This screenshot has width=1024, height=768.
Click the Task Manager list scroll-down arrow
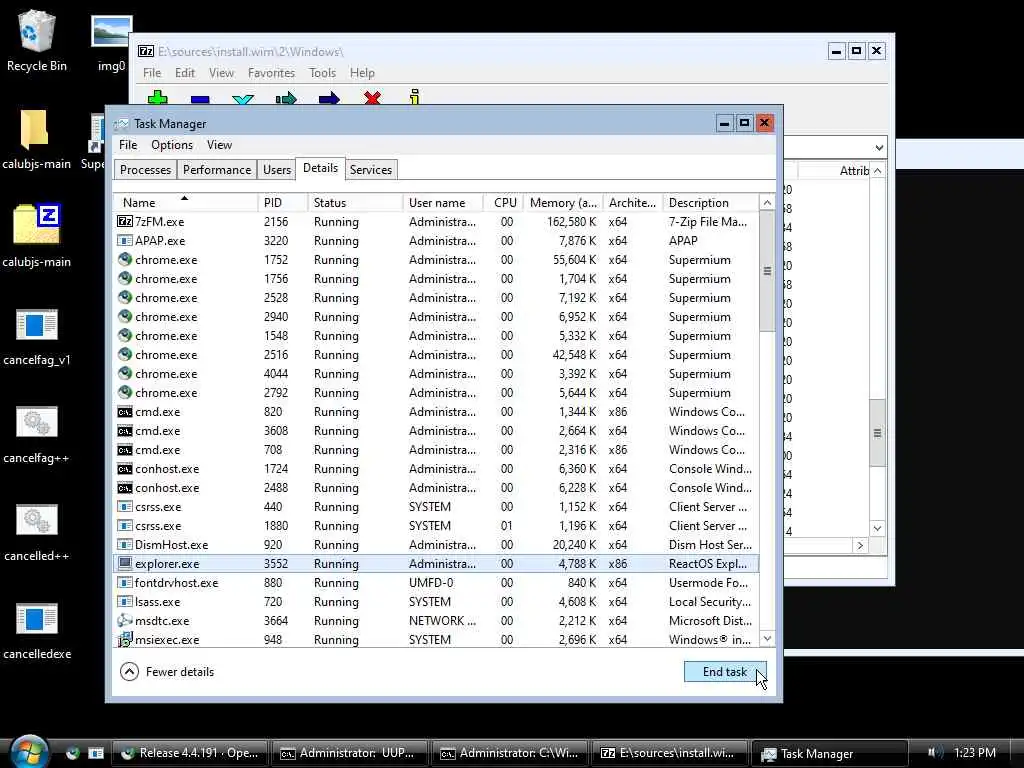pos(767,639)
